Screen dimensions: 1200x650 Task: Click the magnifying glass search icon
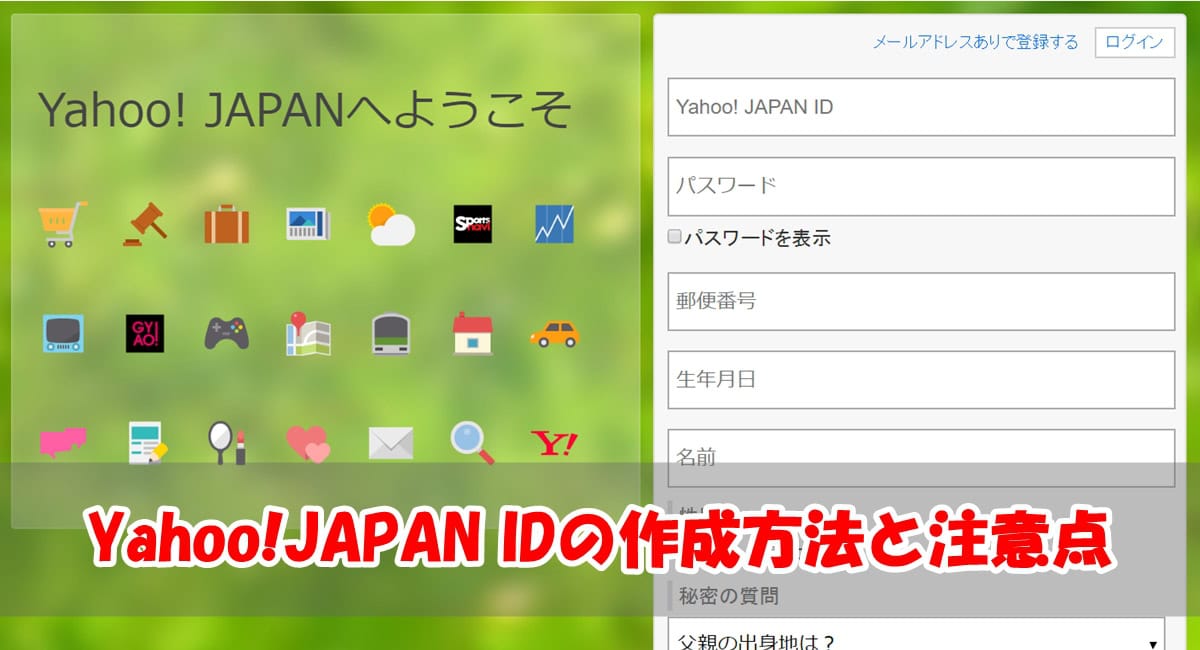(x=472, y=443)
